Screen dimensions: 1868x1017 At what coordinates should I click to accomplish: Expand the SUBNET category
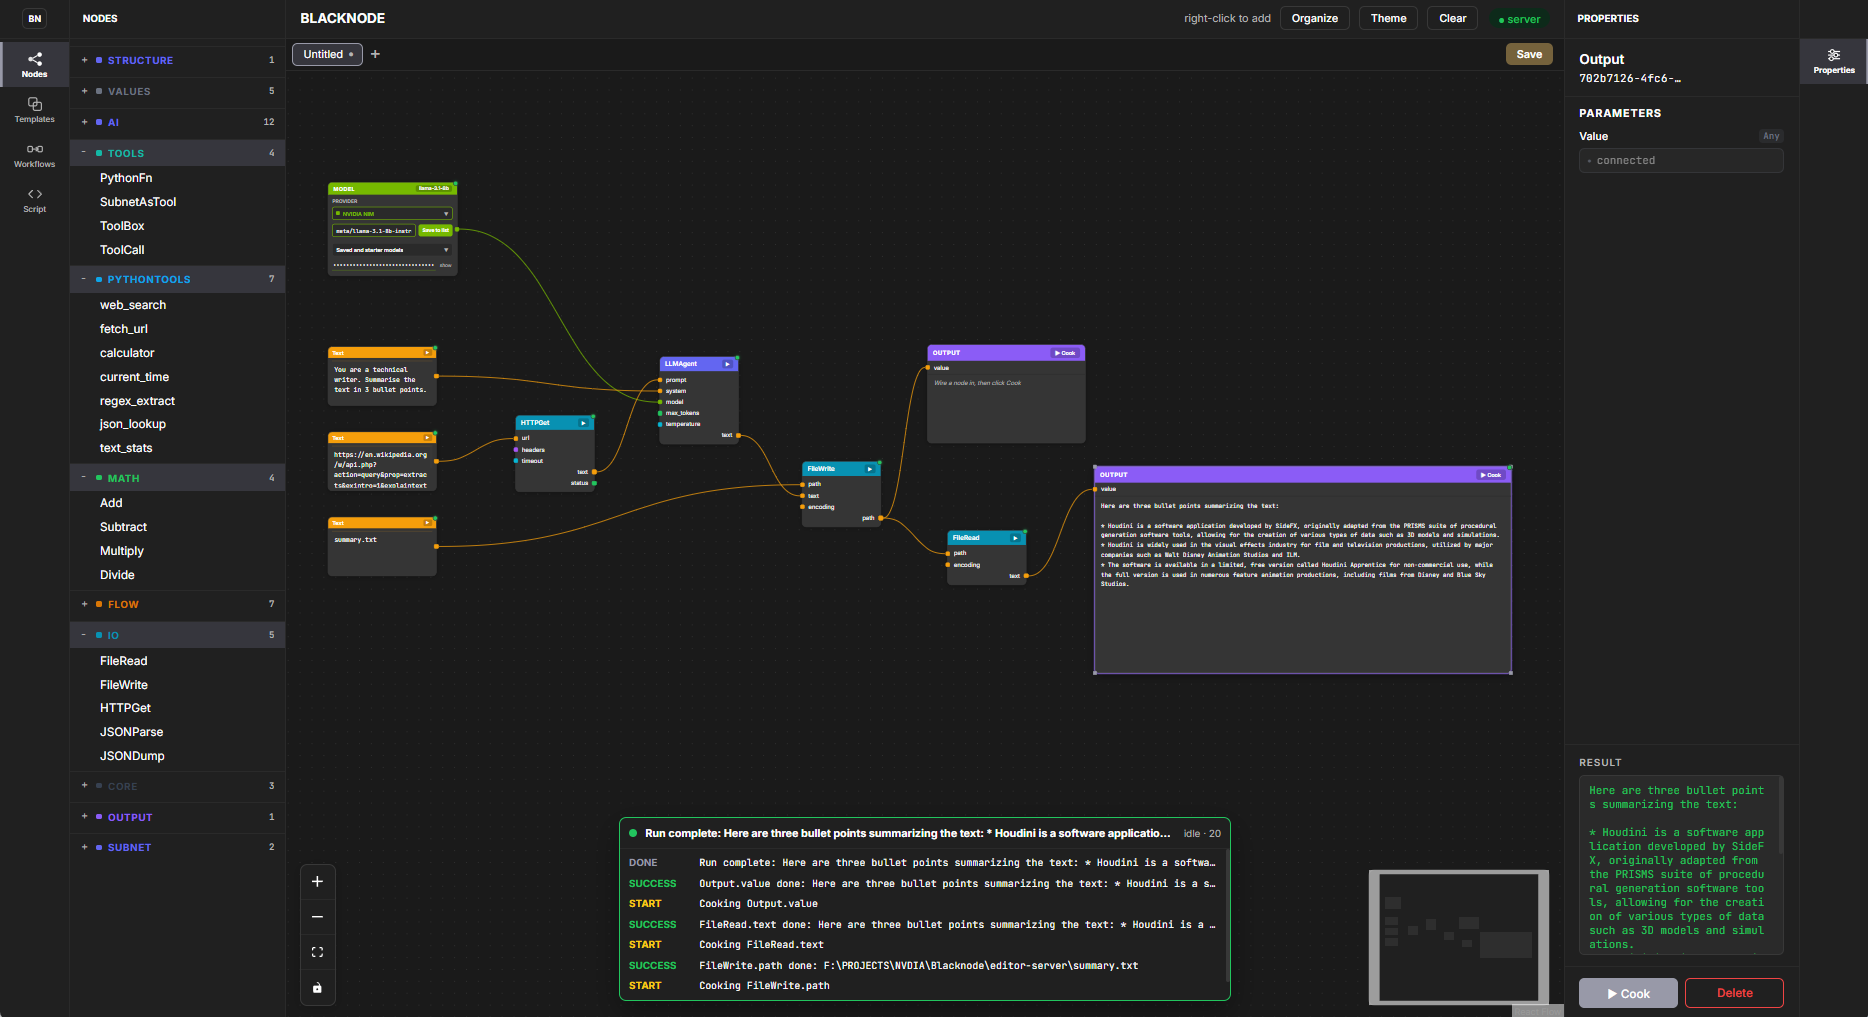coord(177,847)
